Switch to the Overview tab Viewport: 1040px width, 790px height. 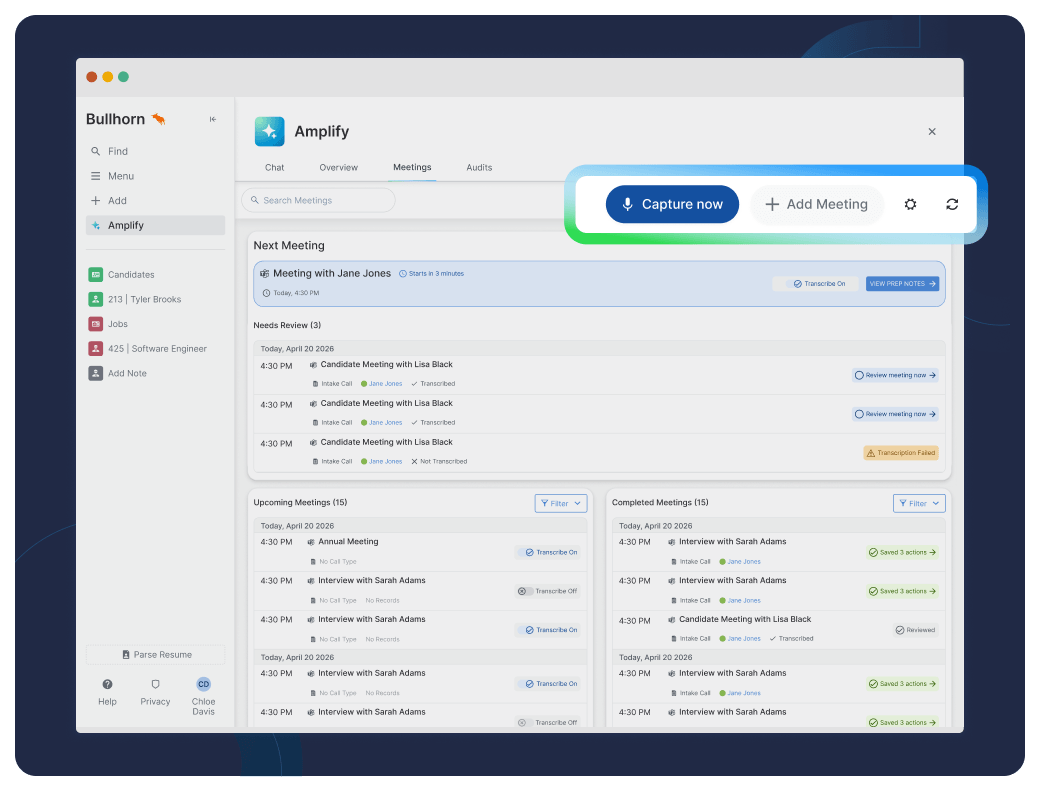tap(338, 167)
